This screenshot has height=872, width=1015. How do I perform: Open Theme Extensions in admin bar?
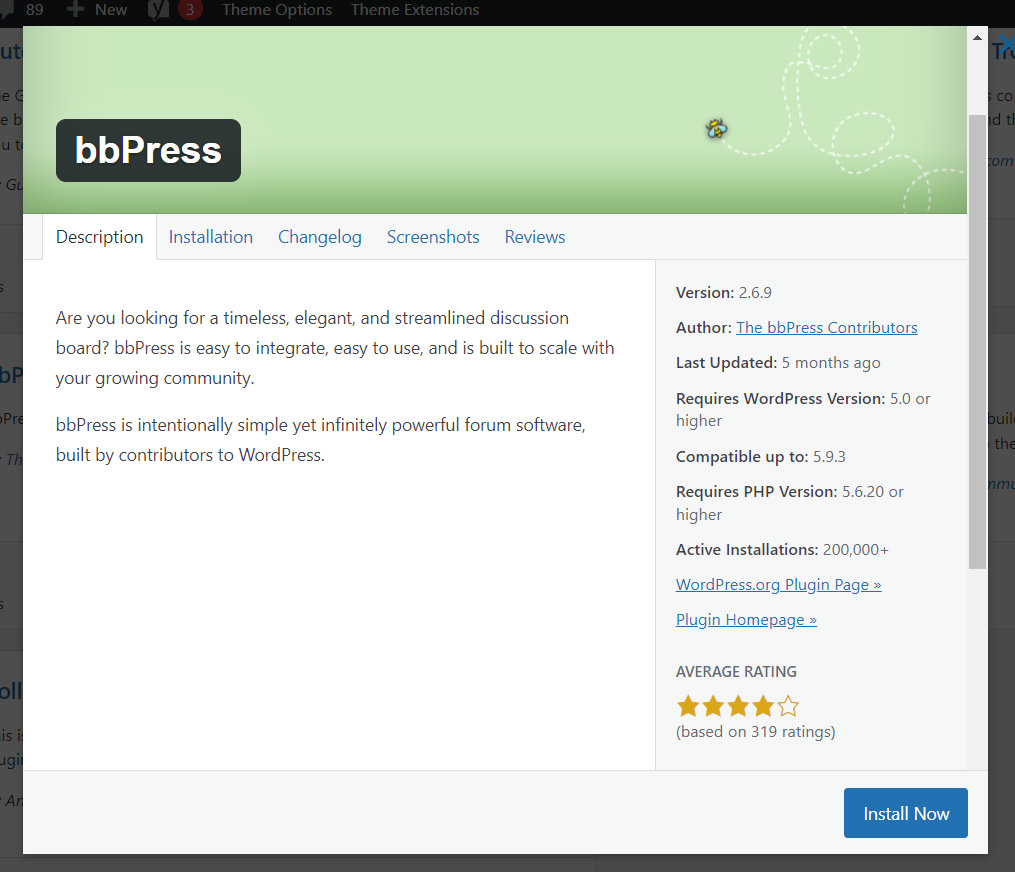(415, 10)
